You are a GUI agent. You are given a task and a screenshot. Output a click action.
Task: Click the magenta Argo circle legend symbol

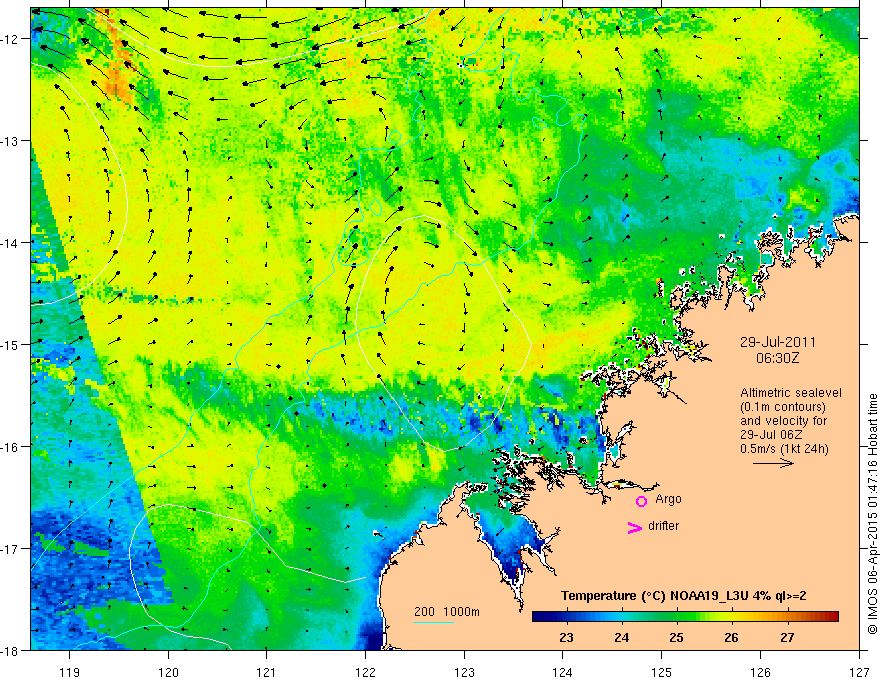coord(641,501)
